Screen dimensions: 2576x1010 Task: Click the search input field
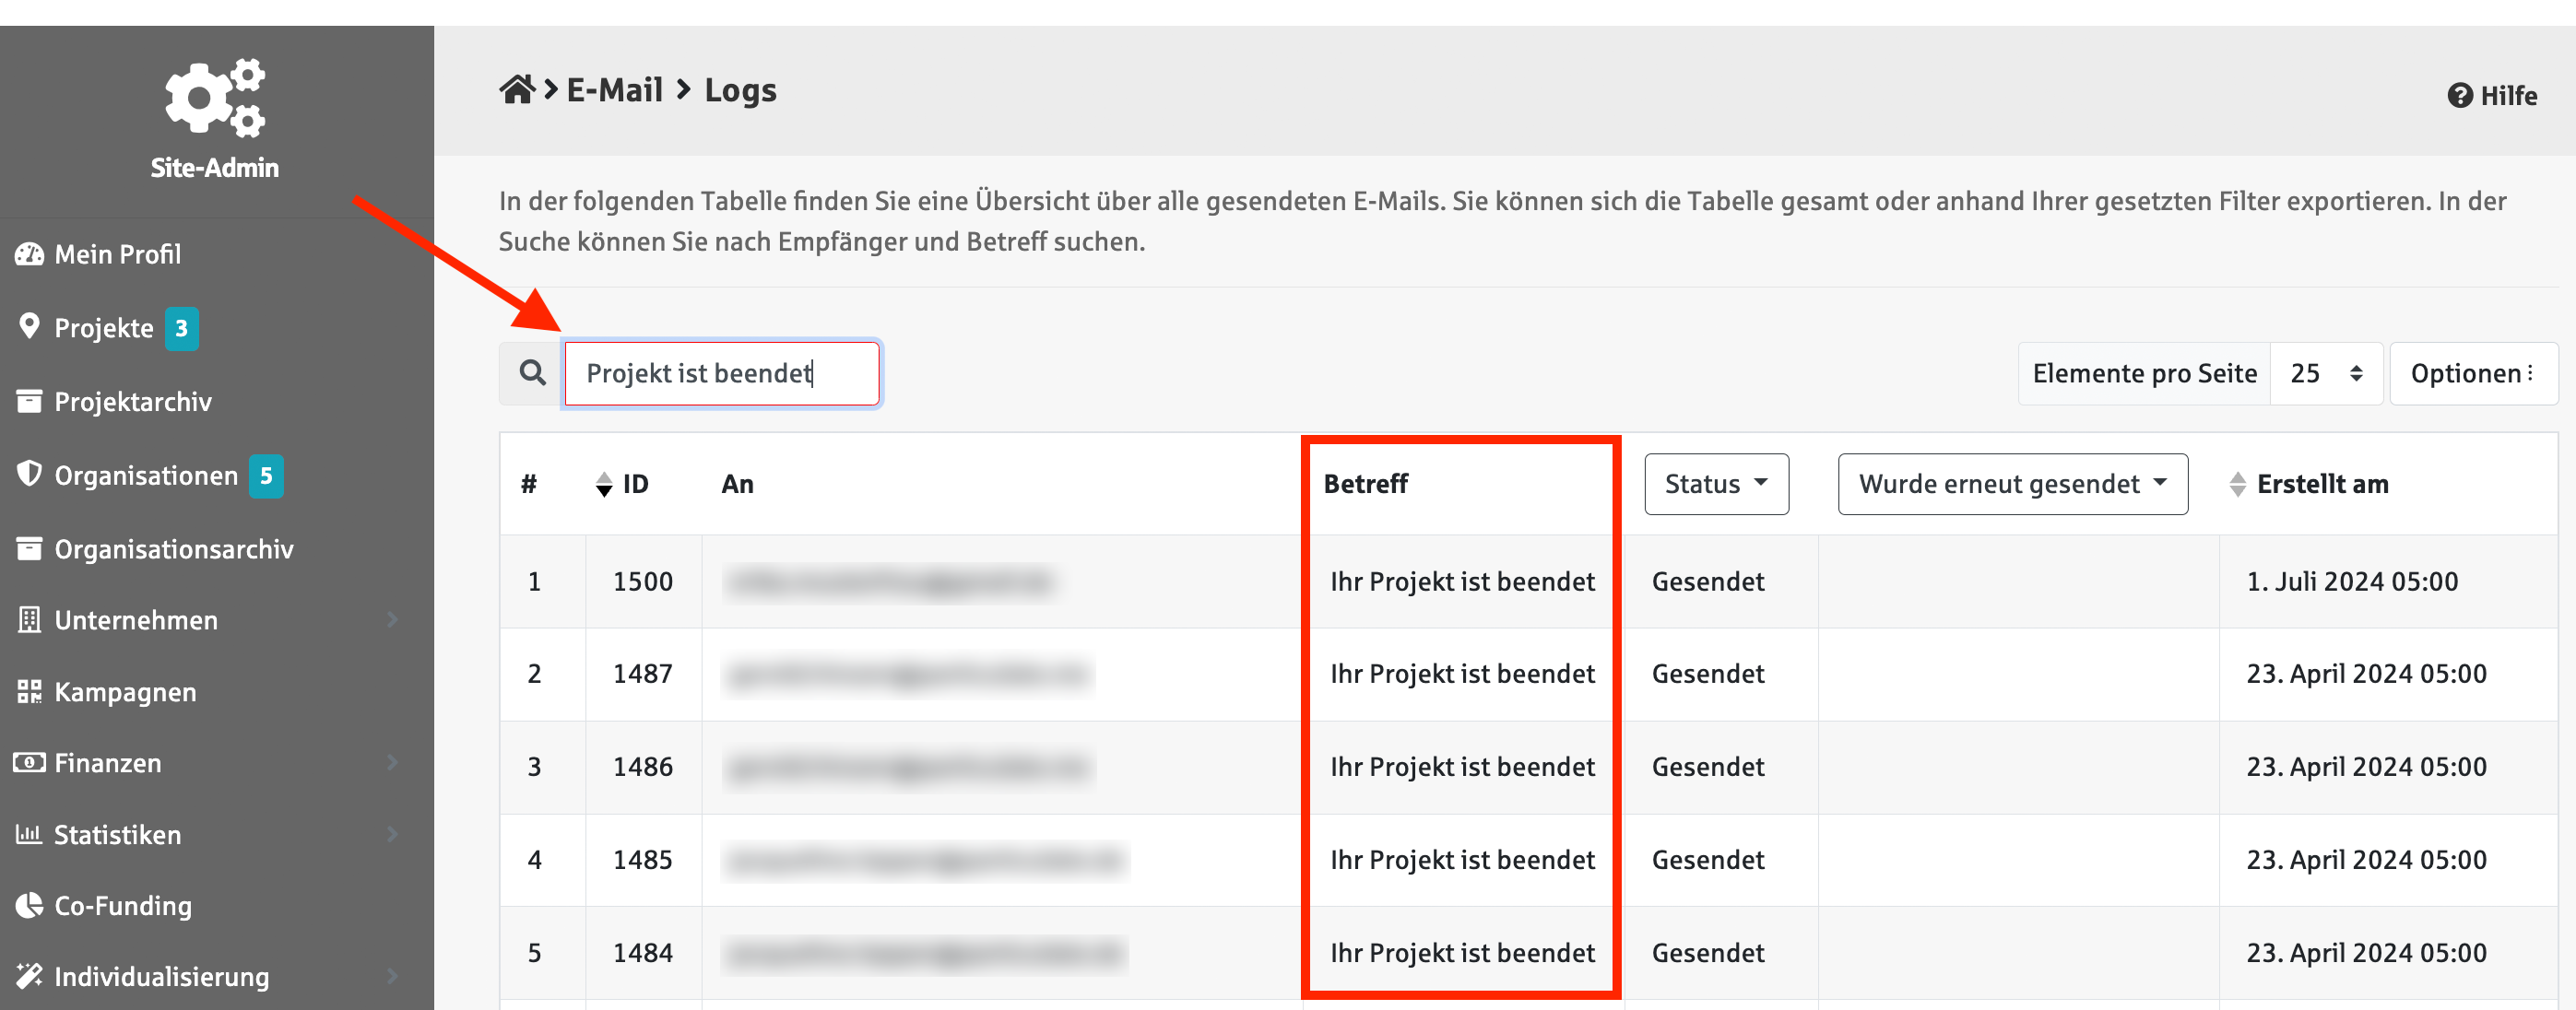[x=721, y=373]
